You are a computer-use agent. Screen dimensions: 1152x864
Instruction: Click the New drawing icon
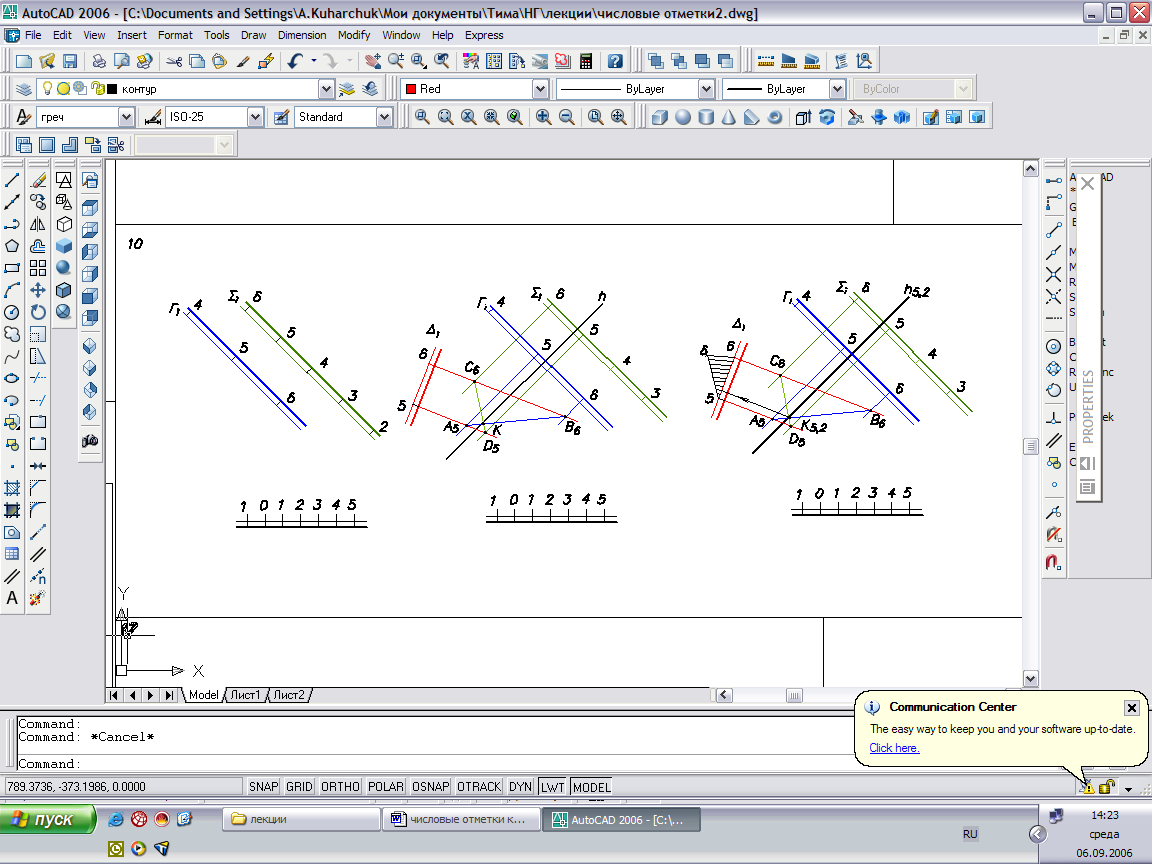click(x=24, y=61)
